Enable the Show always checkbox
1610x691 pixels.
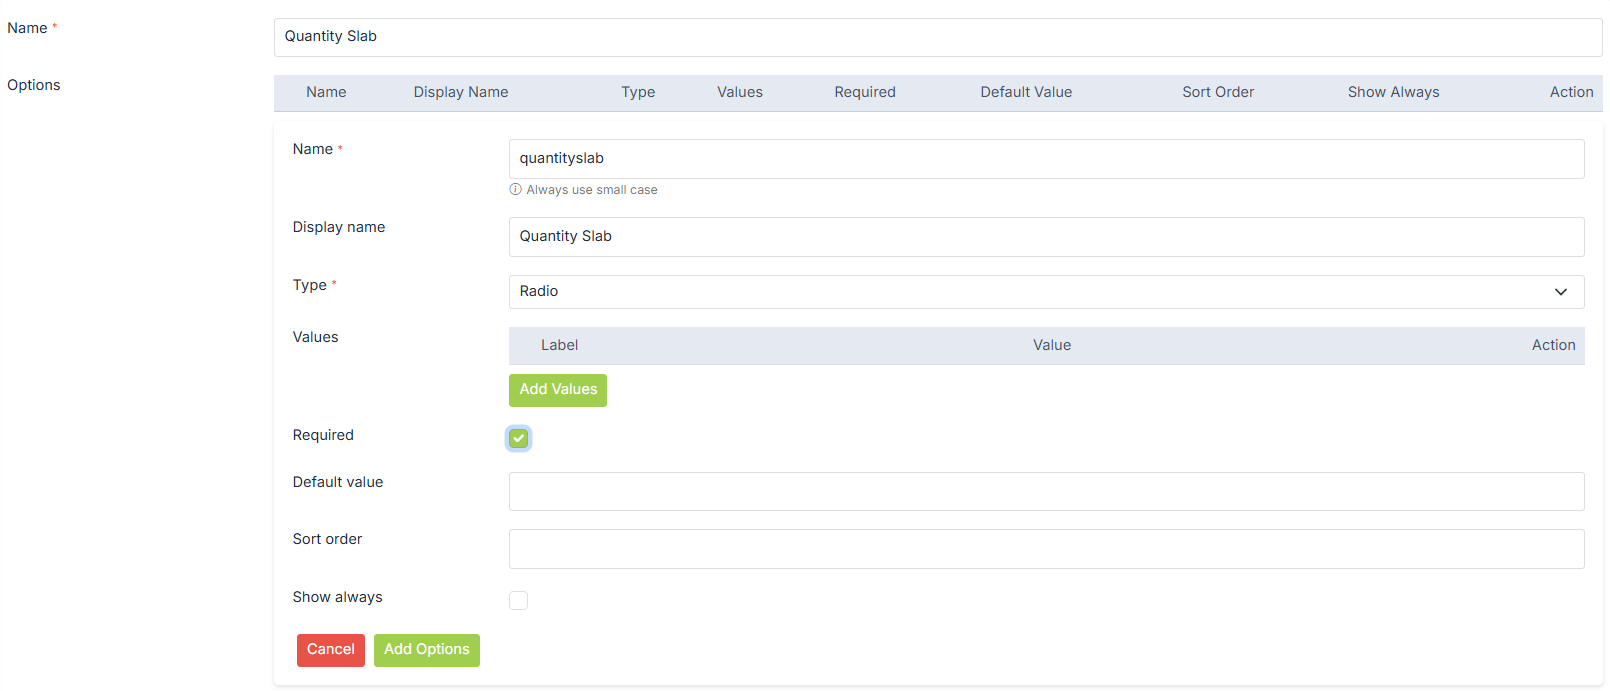coord(518,600)
